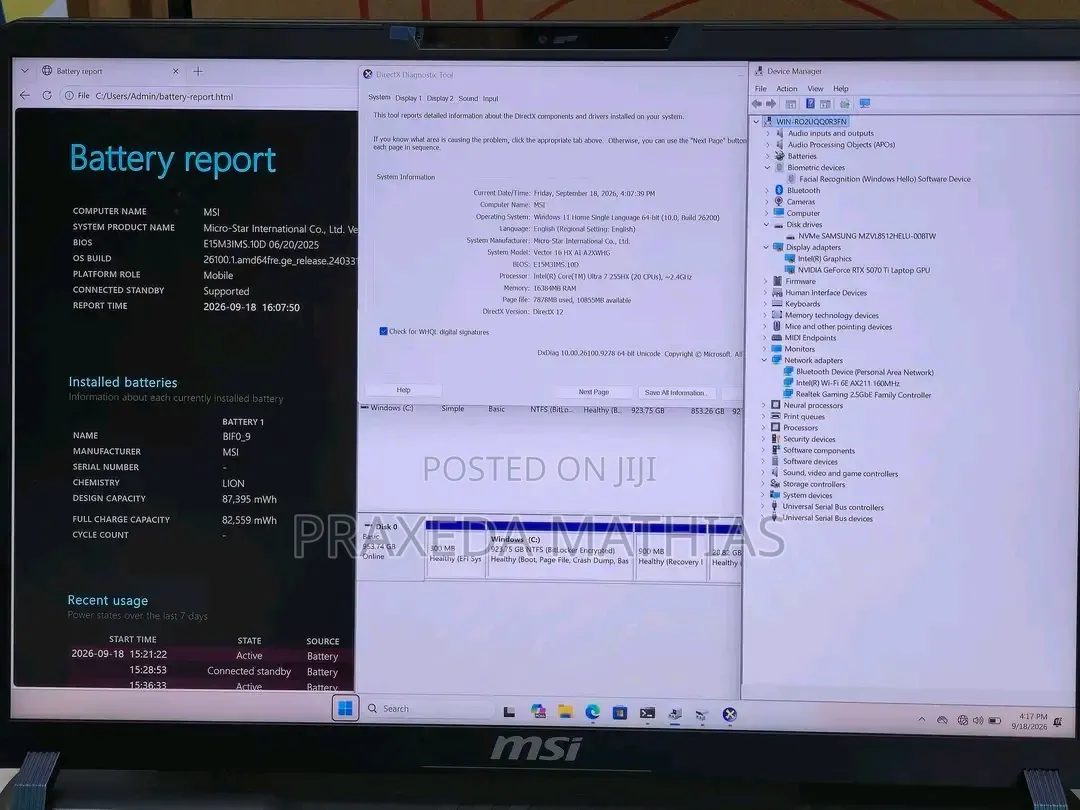The width and height of the screenshot is (1080, 810).
Task: Open Microsoft Store from the taskbar
Action: pyautogui.click(x=620, y=713)
